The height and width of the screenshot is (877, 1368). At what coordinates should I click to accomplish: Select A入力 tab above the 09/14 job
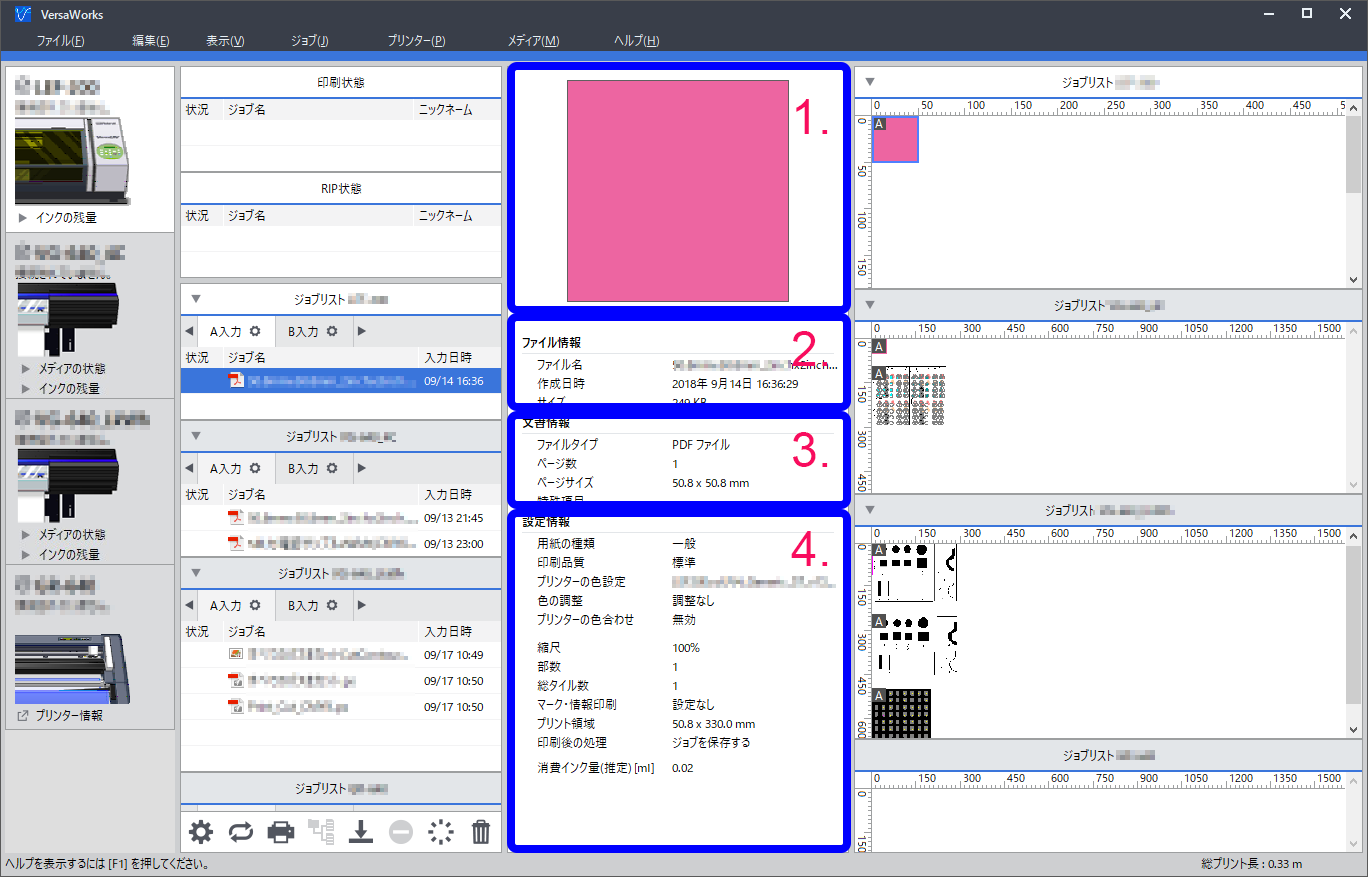[235, 331]
